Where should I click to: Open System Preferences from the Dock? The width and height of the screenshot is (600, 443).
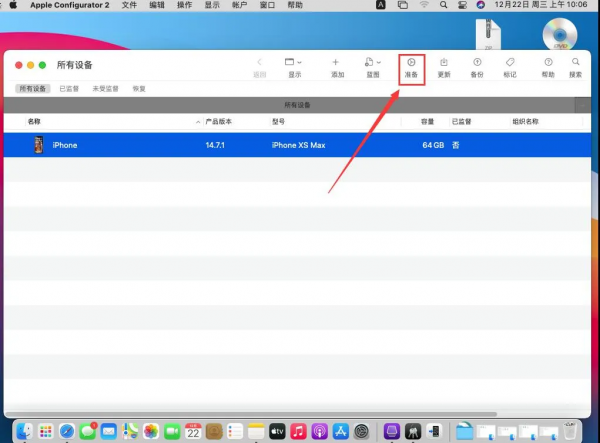point(362,432)
